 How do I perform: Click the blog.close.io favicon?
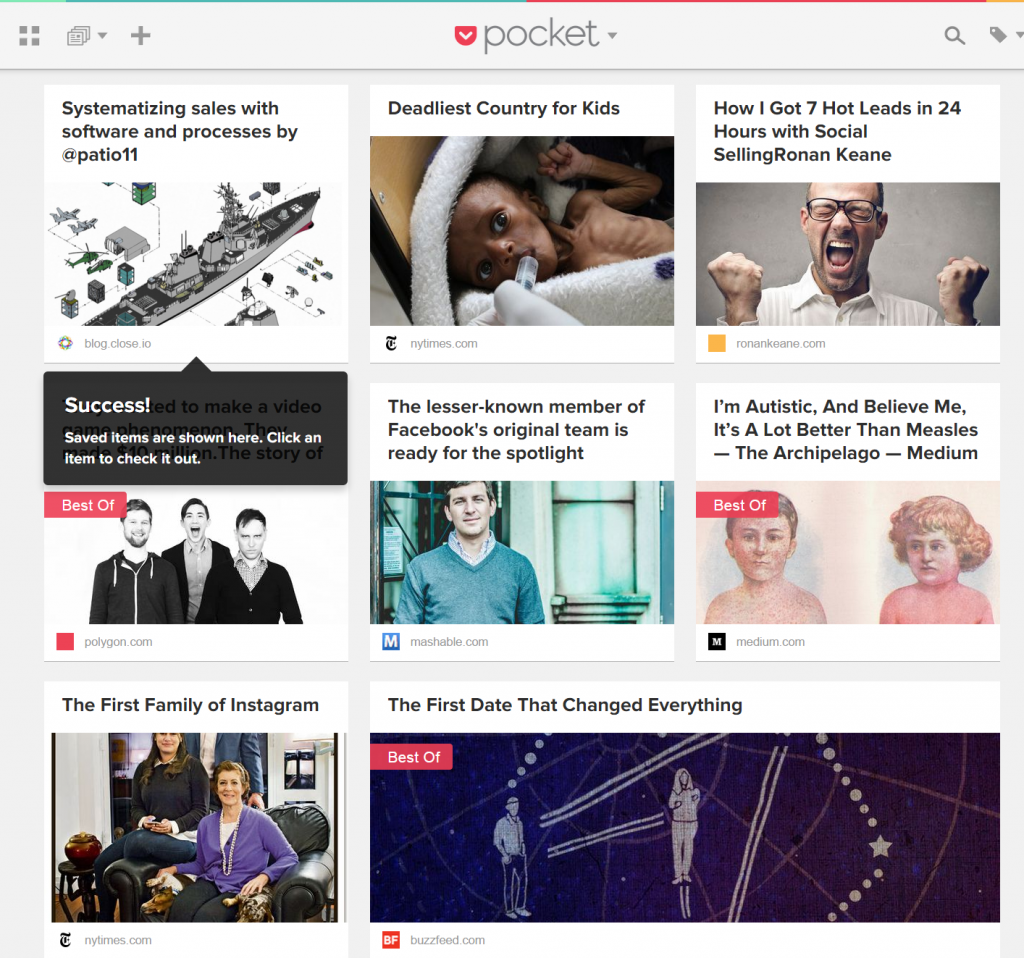click(x=65, y=343)
